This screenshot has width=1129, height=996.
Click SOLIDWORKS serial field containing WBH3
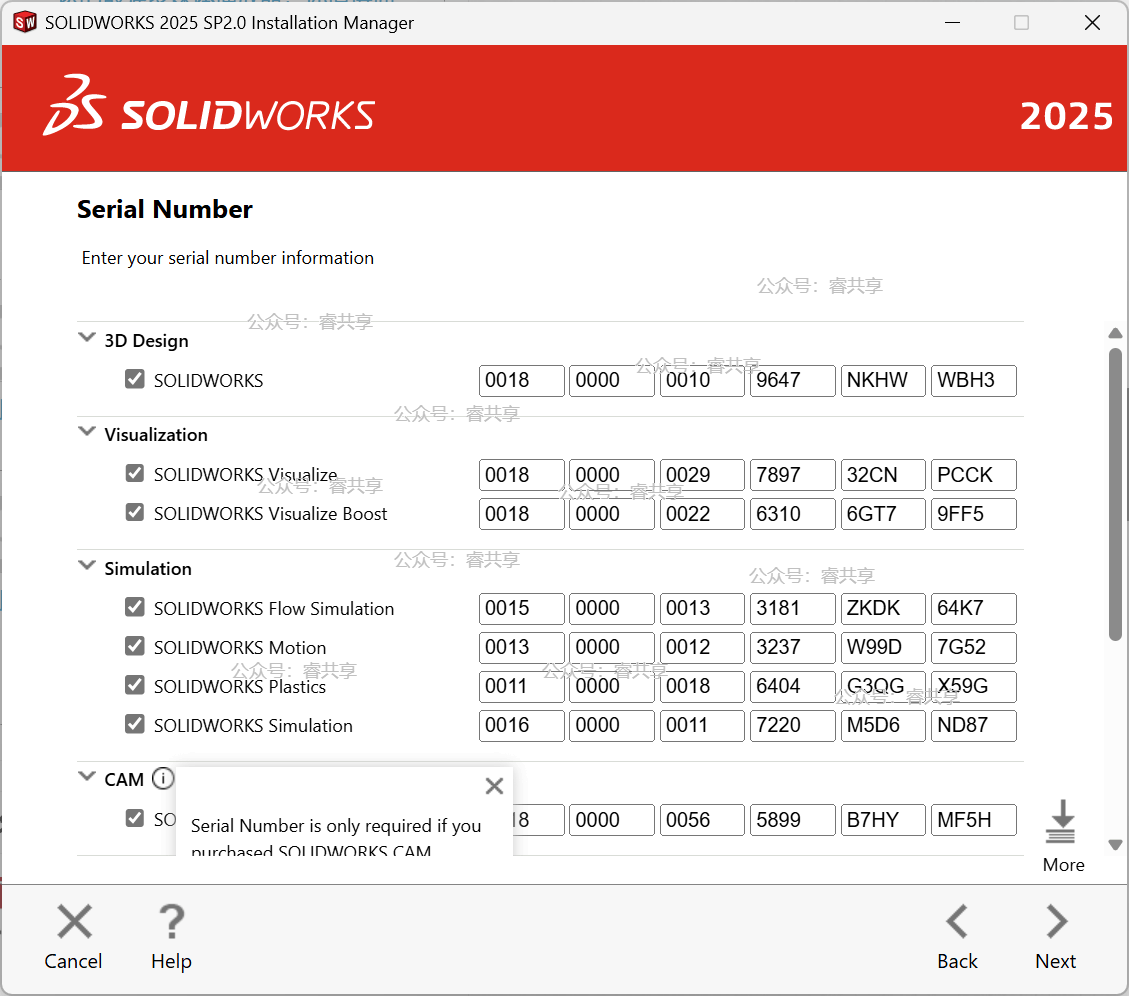(x=973, y=381)
